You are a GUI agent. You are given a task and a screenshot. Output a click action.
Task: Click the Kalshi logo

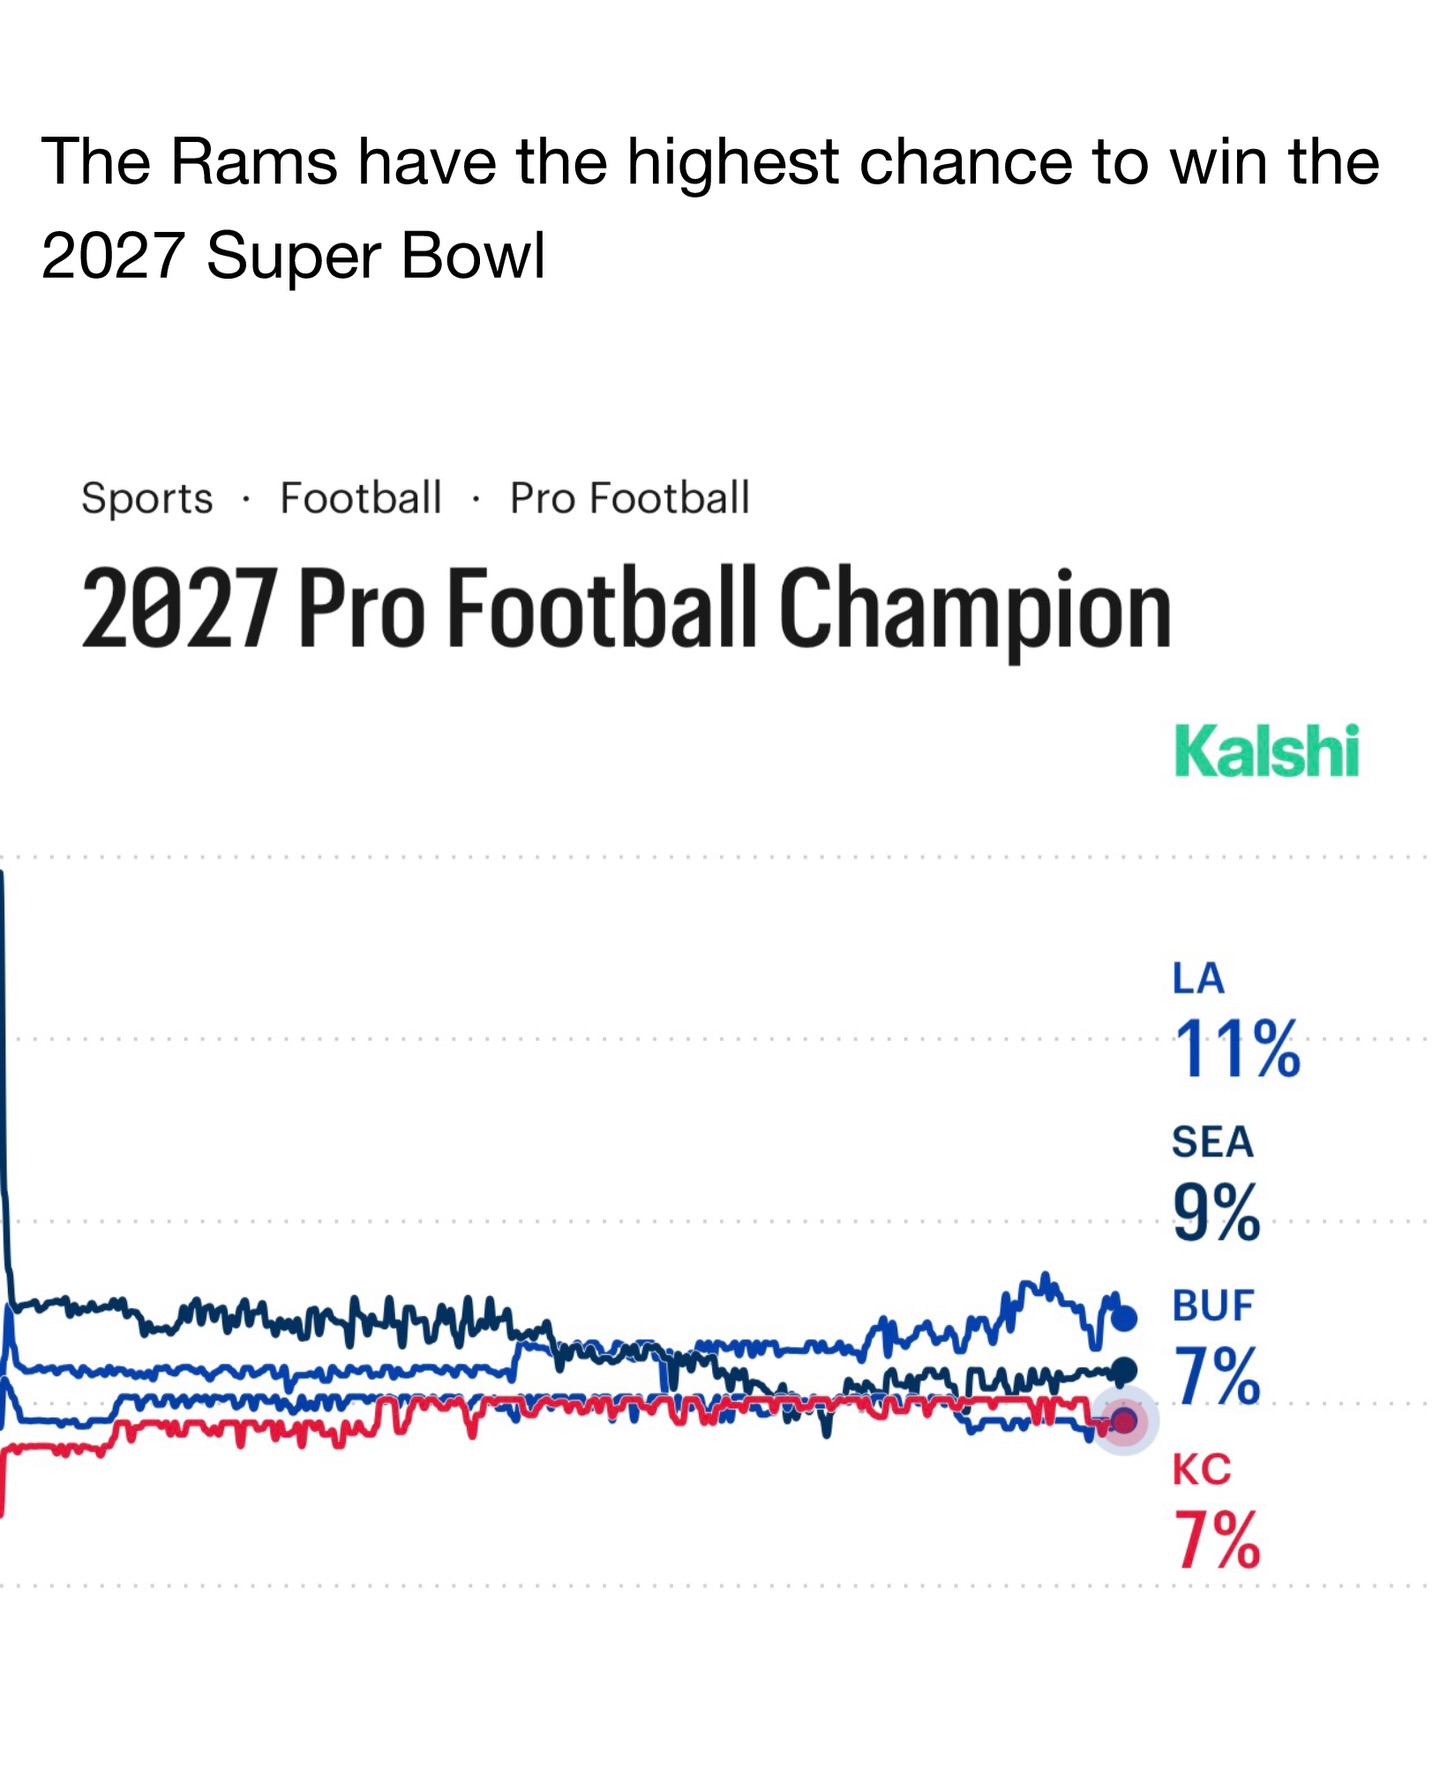[1266, 752]
